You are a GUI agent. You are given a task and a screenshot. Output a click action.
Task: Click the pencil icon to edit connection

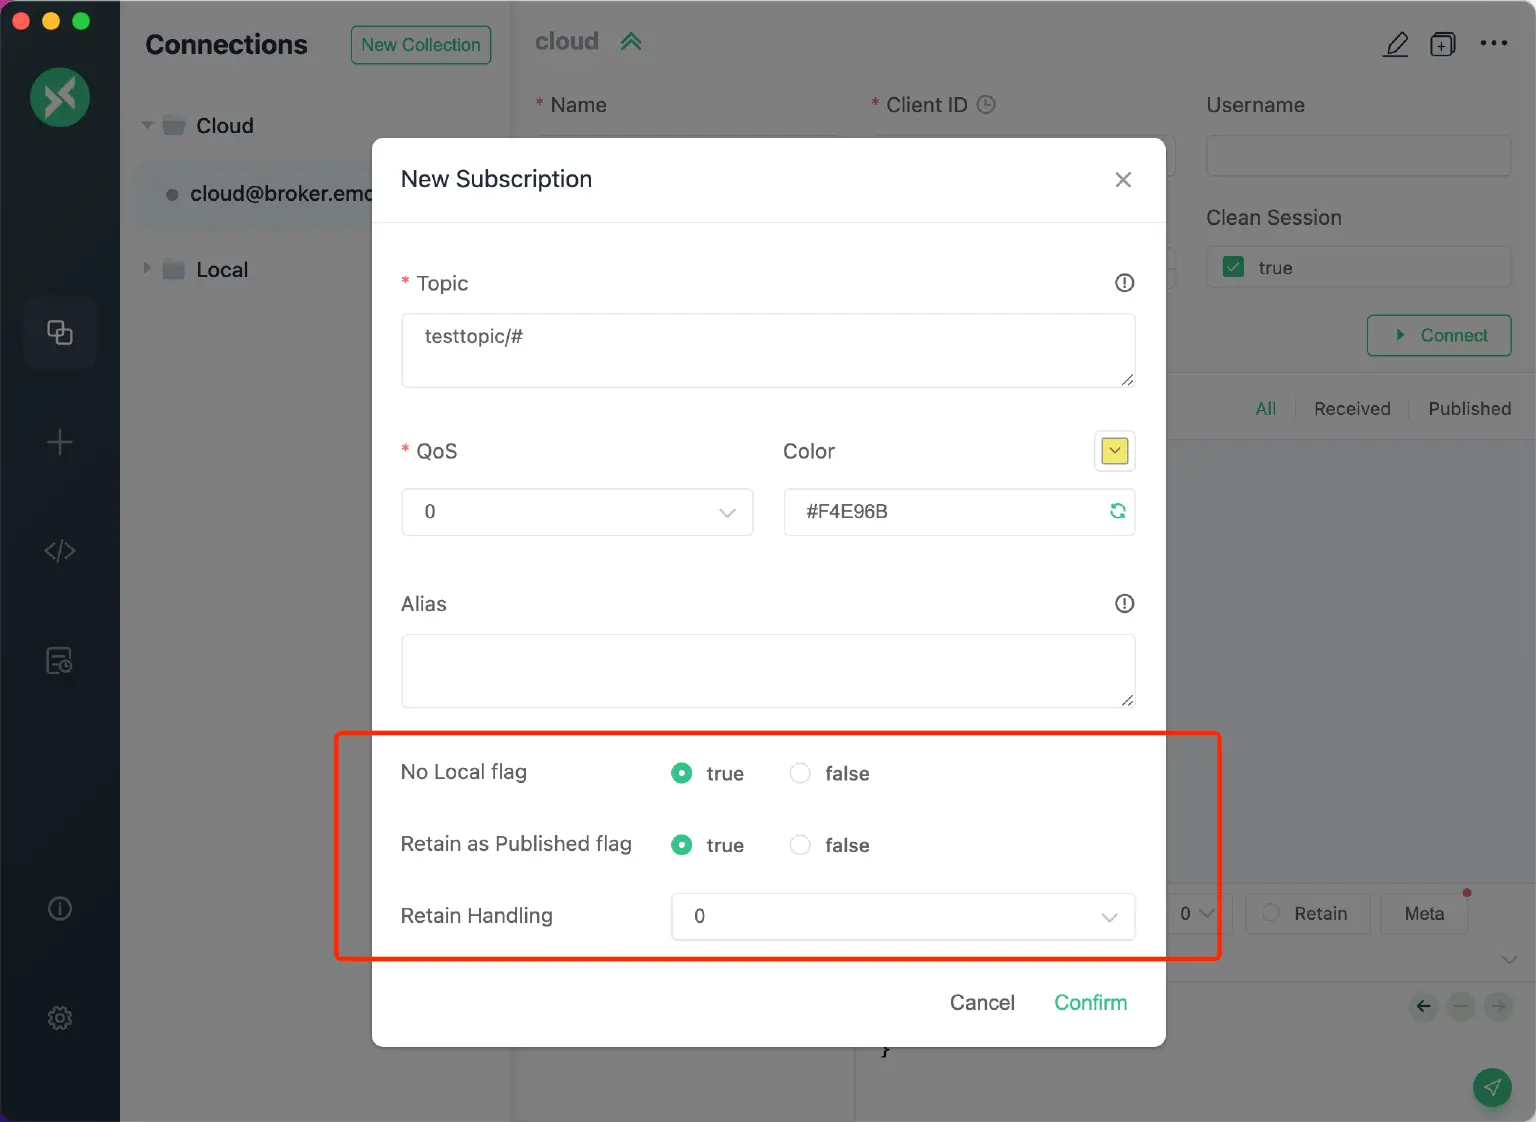(x=1396, y=44)
